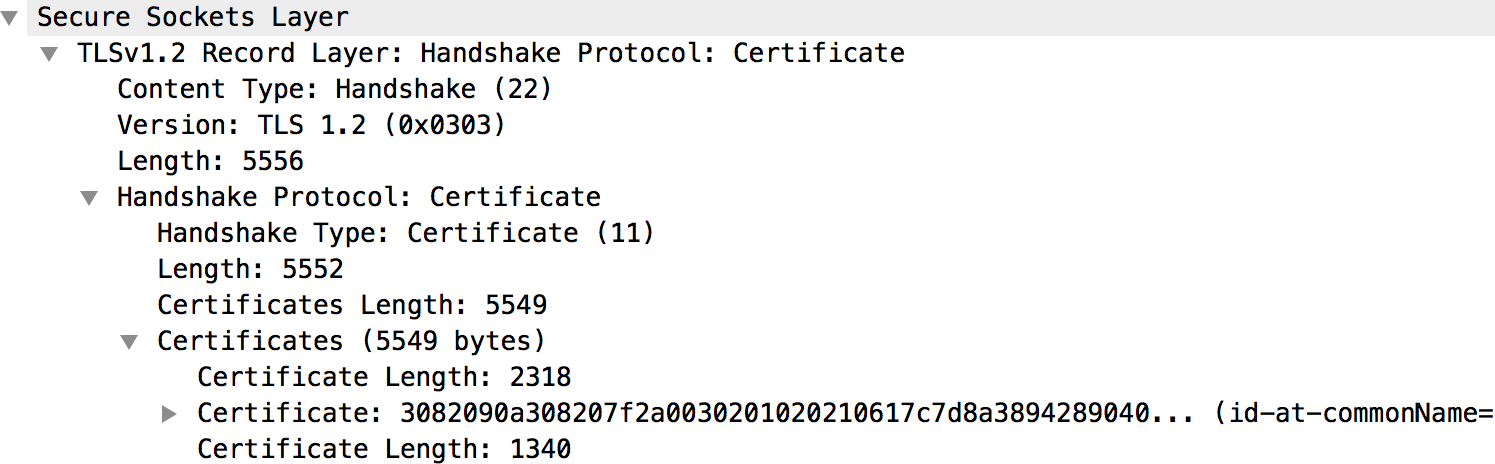
Task: Select the TLSv1.2 Record Layer row
Action: [x=490, y=53]
